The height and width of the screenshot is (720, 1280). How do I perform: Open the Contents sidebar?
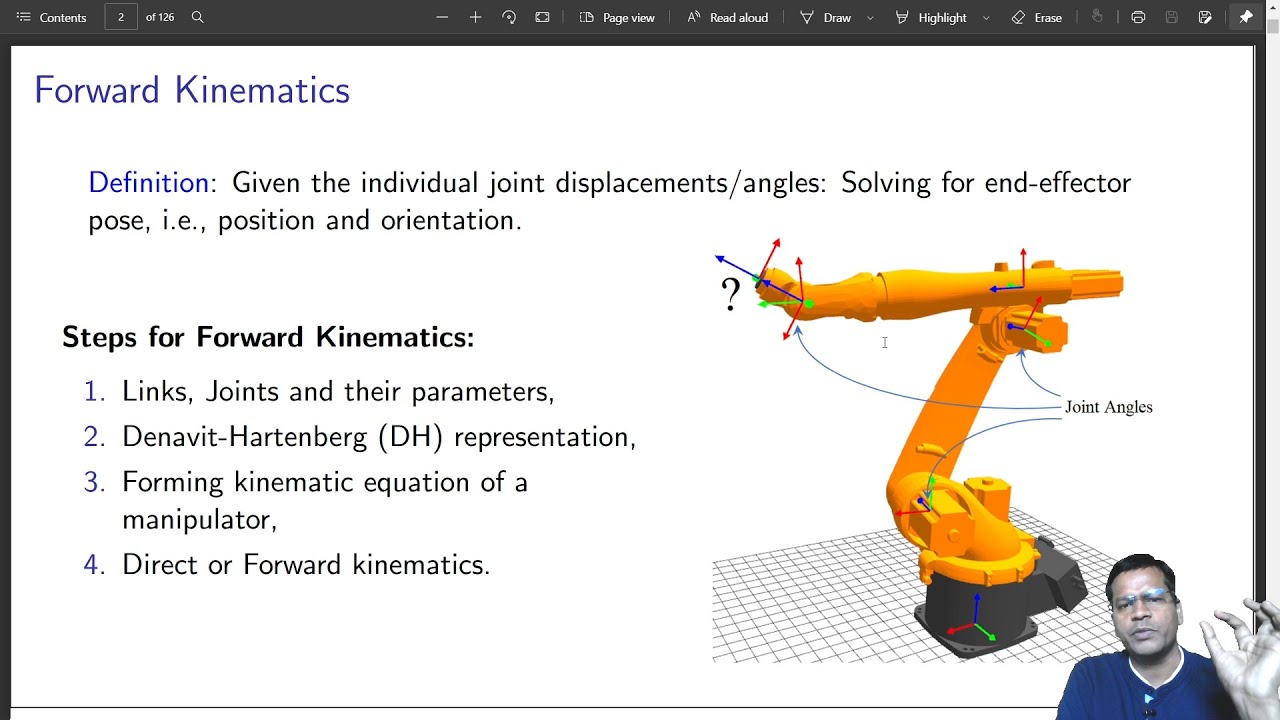coord(51,17)
